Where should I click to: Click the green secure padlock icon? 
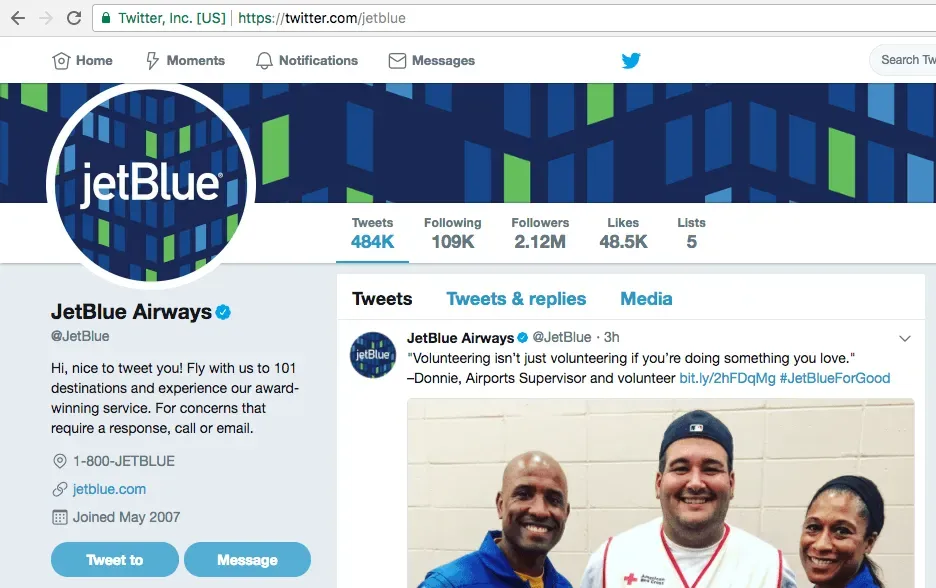click(106, 18)
